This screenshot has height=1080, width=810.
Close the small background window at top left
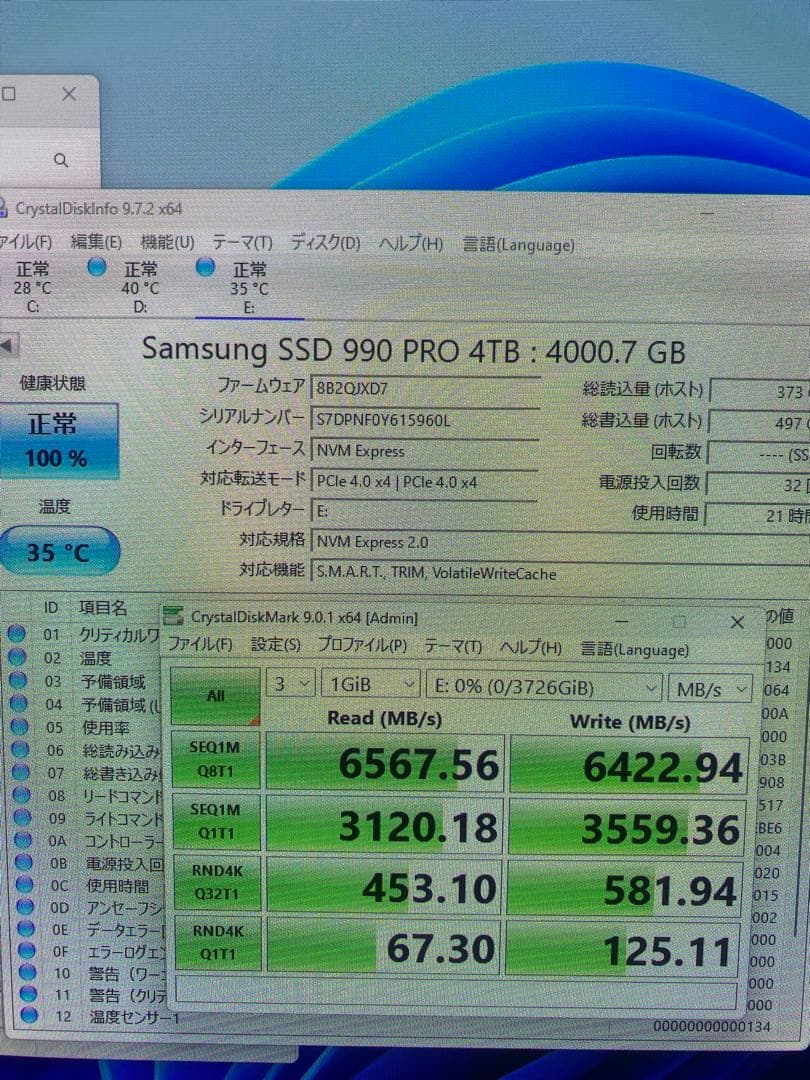pyautogui.click(x=69, y=94)
